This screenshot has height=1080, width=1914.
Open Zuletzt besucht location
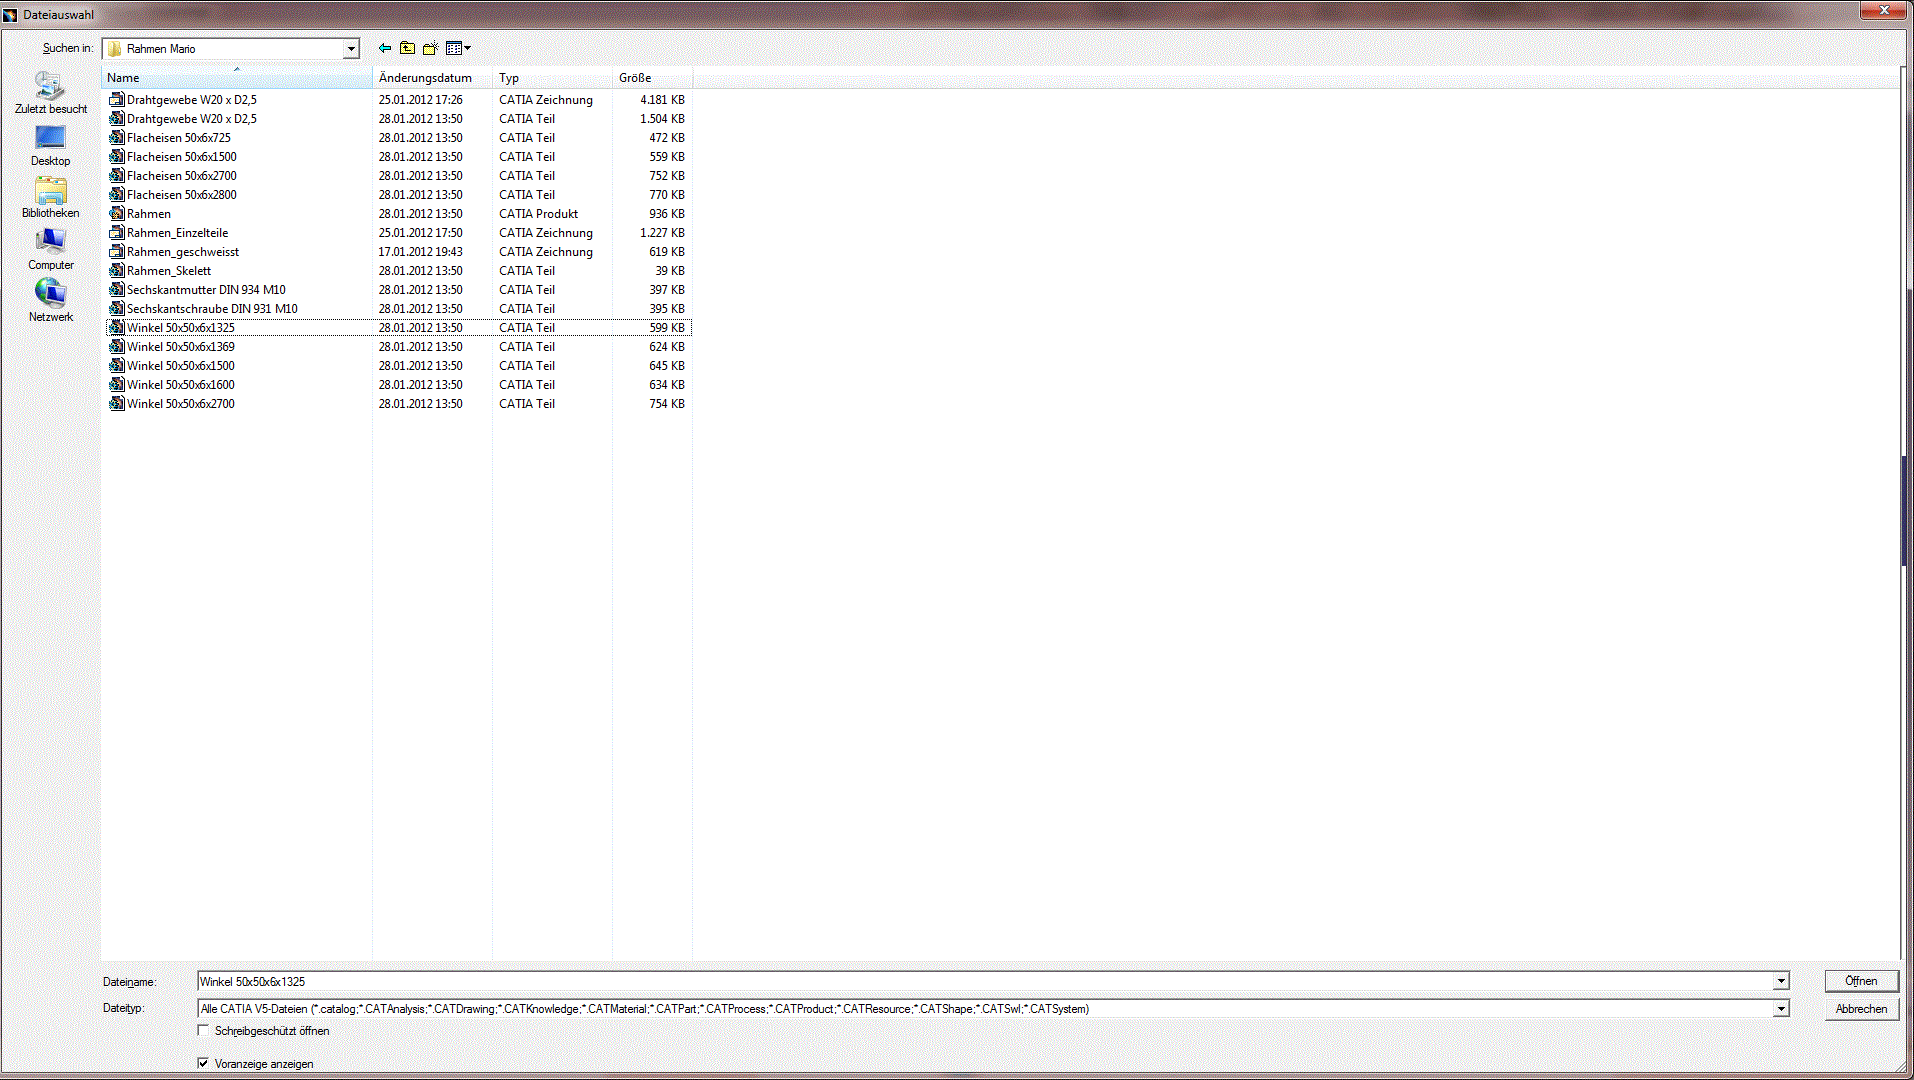pyautogui.click(x=50, y=92)
